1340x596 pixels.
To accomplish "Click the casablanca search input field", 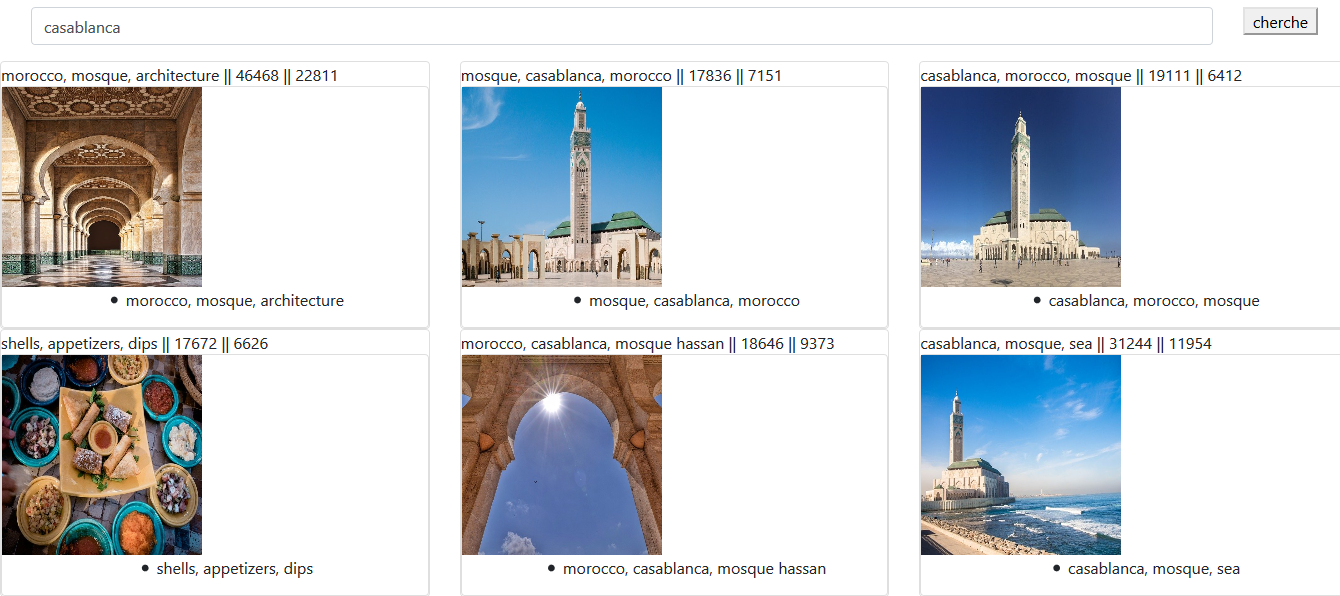I will pyautogui.click(x=620, y=26).
